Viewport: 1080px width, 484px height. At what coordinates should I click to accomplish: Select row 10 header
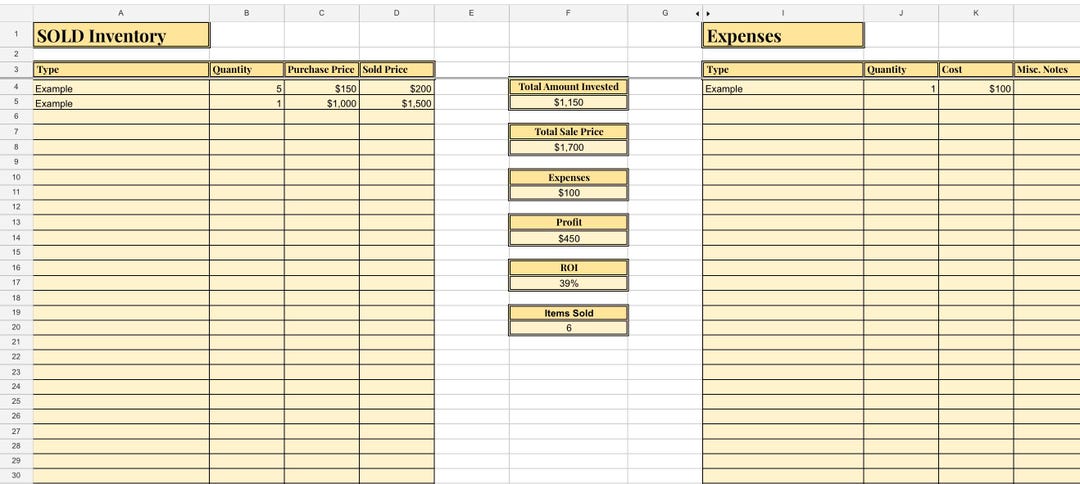click(x=16, y=177)
